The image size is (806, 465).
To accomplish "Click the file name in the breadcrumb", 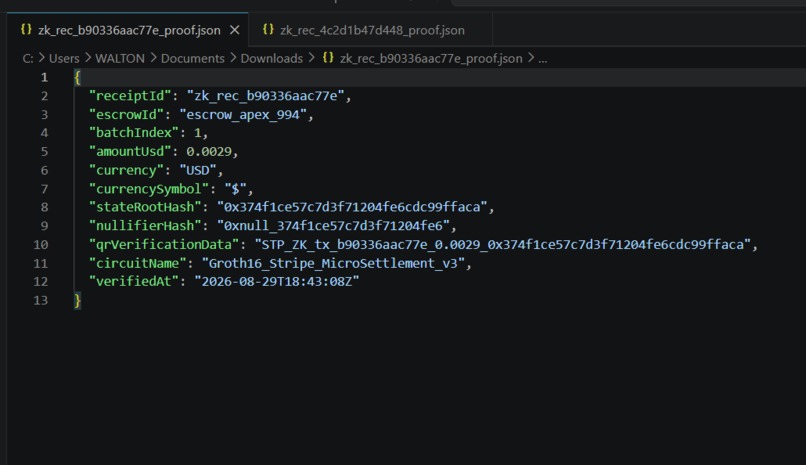I will 431,59.
